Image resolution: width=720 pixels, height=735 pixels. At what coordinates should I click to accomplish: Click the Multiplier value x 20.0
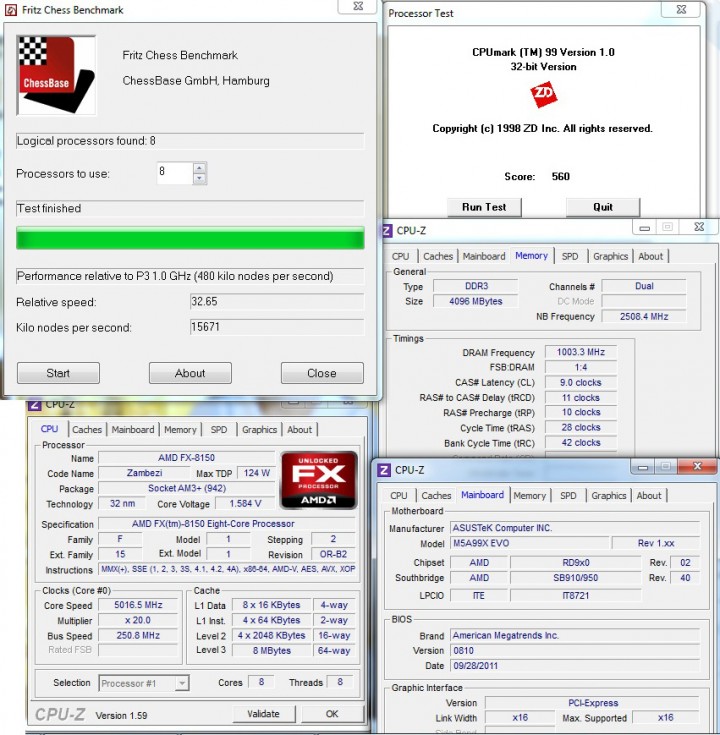pos(138,620)
